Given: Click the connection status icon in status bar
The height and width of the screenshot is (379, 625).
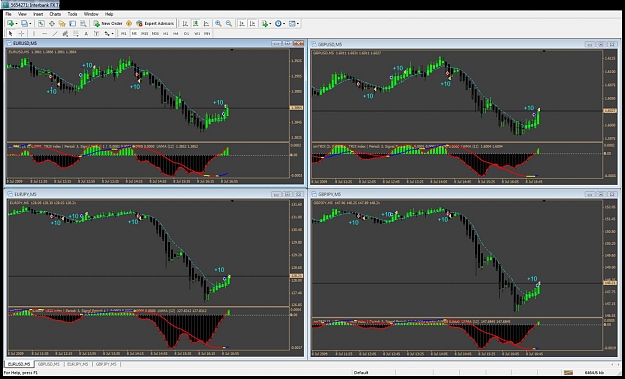Looking at the screenshot, I should [568, 373].
